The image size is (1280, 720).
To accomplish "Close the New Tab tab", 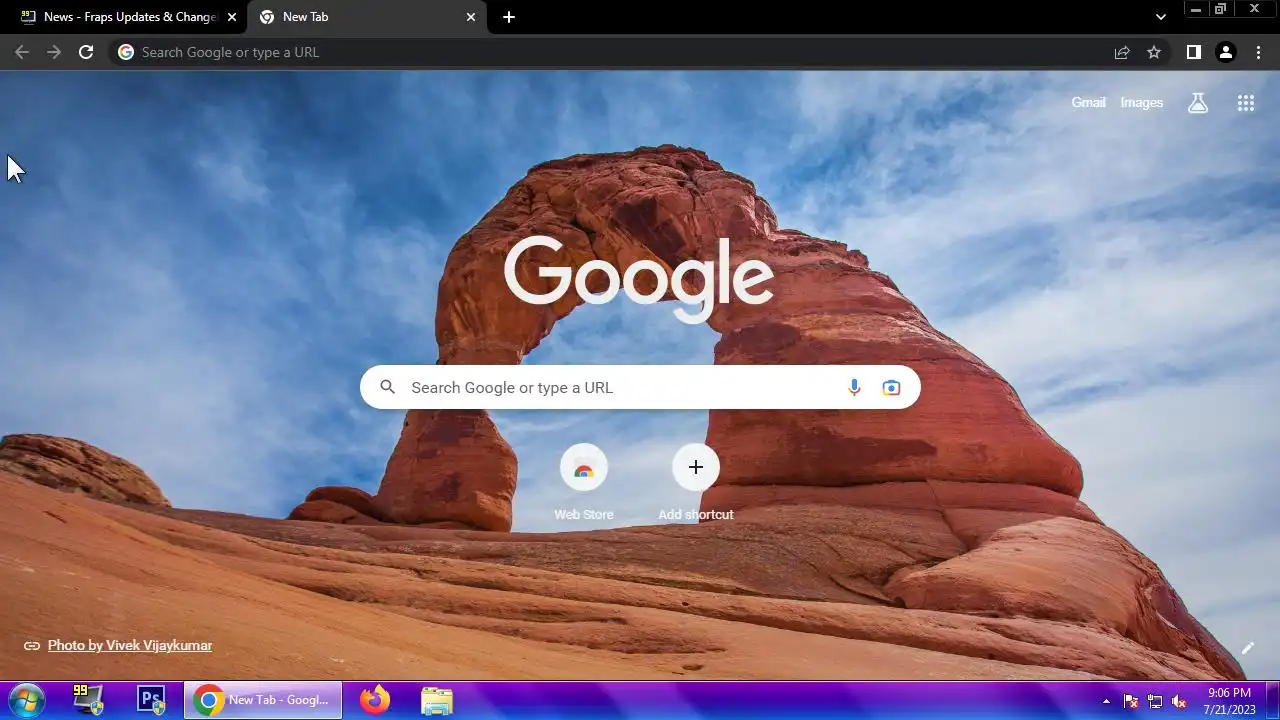I will click(x=471, y=17).
